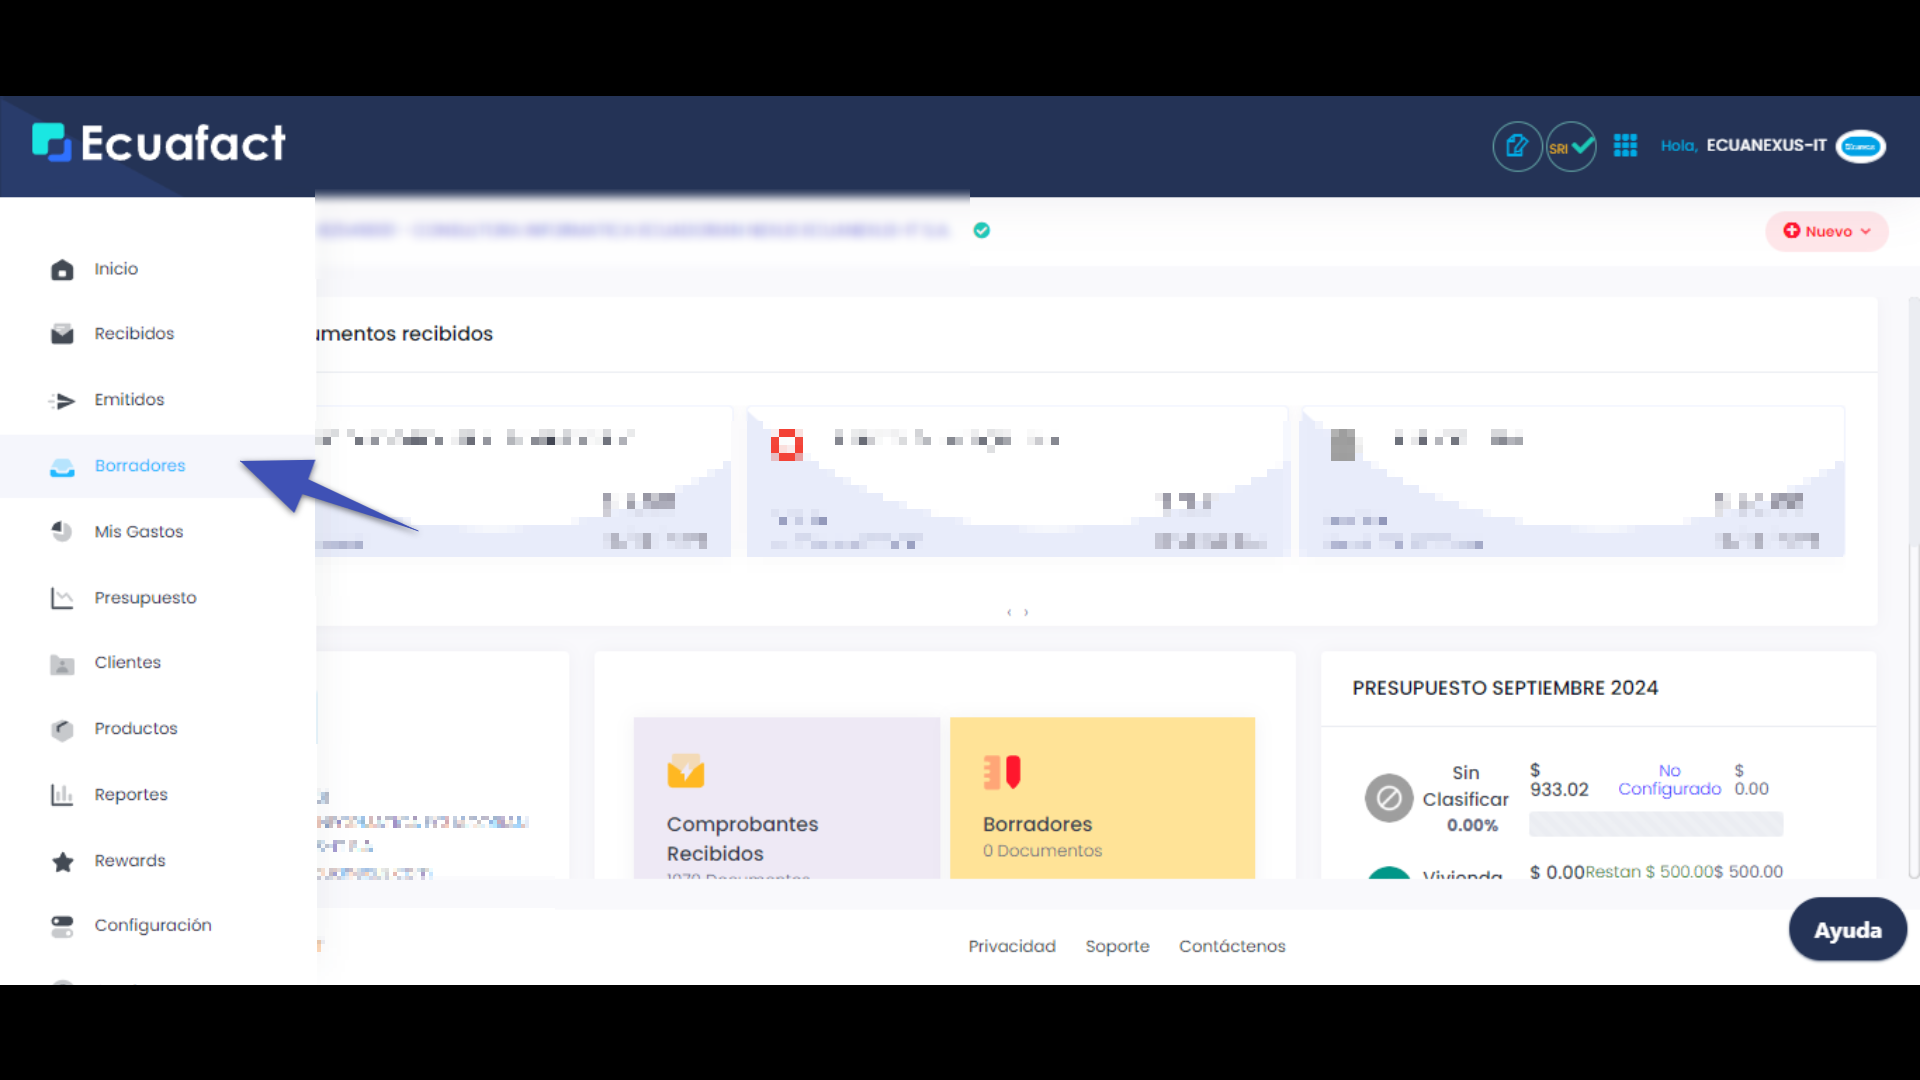
Task: Open Borradores in the sidebar
Action: point(139,466)
